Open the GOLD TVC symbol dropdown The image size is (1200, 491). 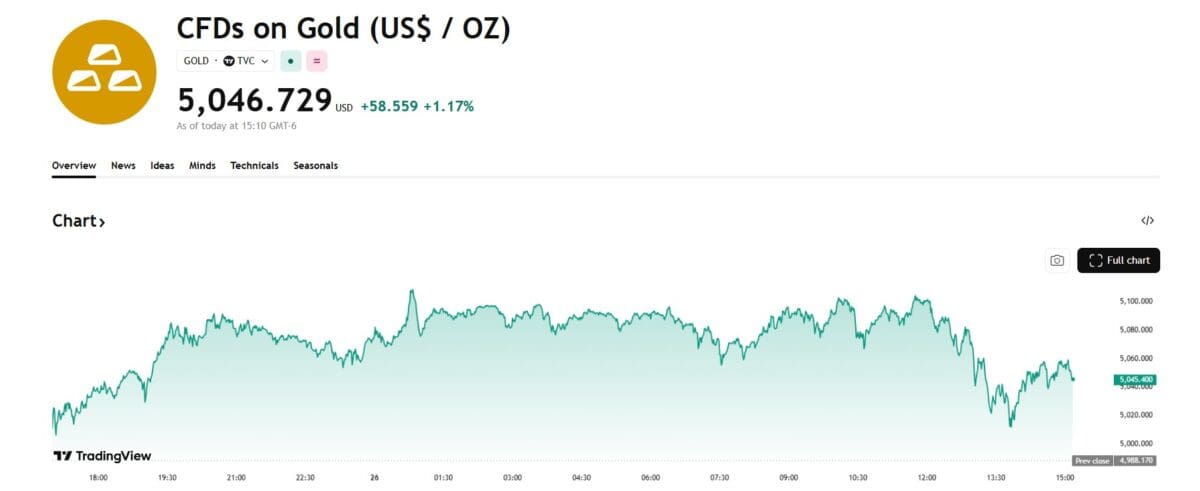tap(226, 61)
